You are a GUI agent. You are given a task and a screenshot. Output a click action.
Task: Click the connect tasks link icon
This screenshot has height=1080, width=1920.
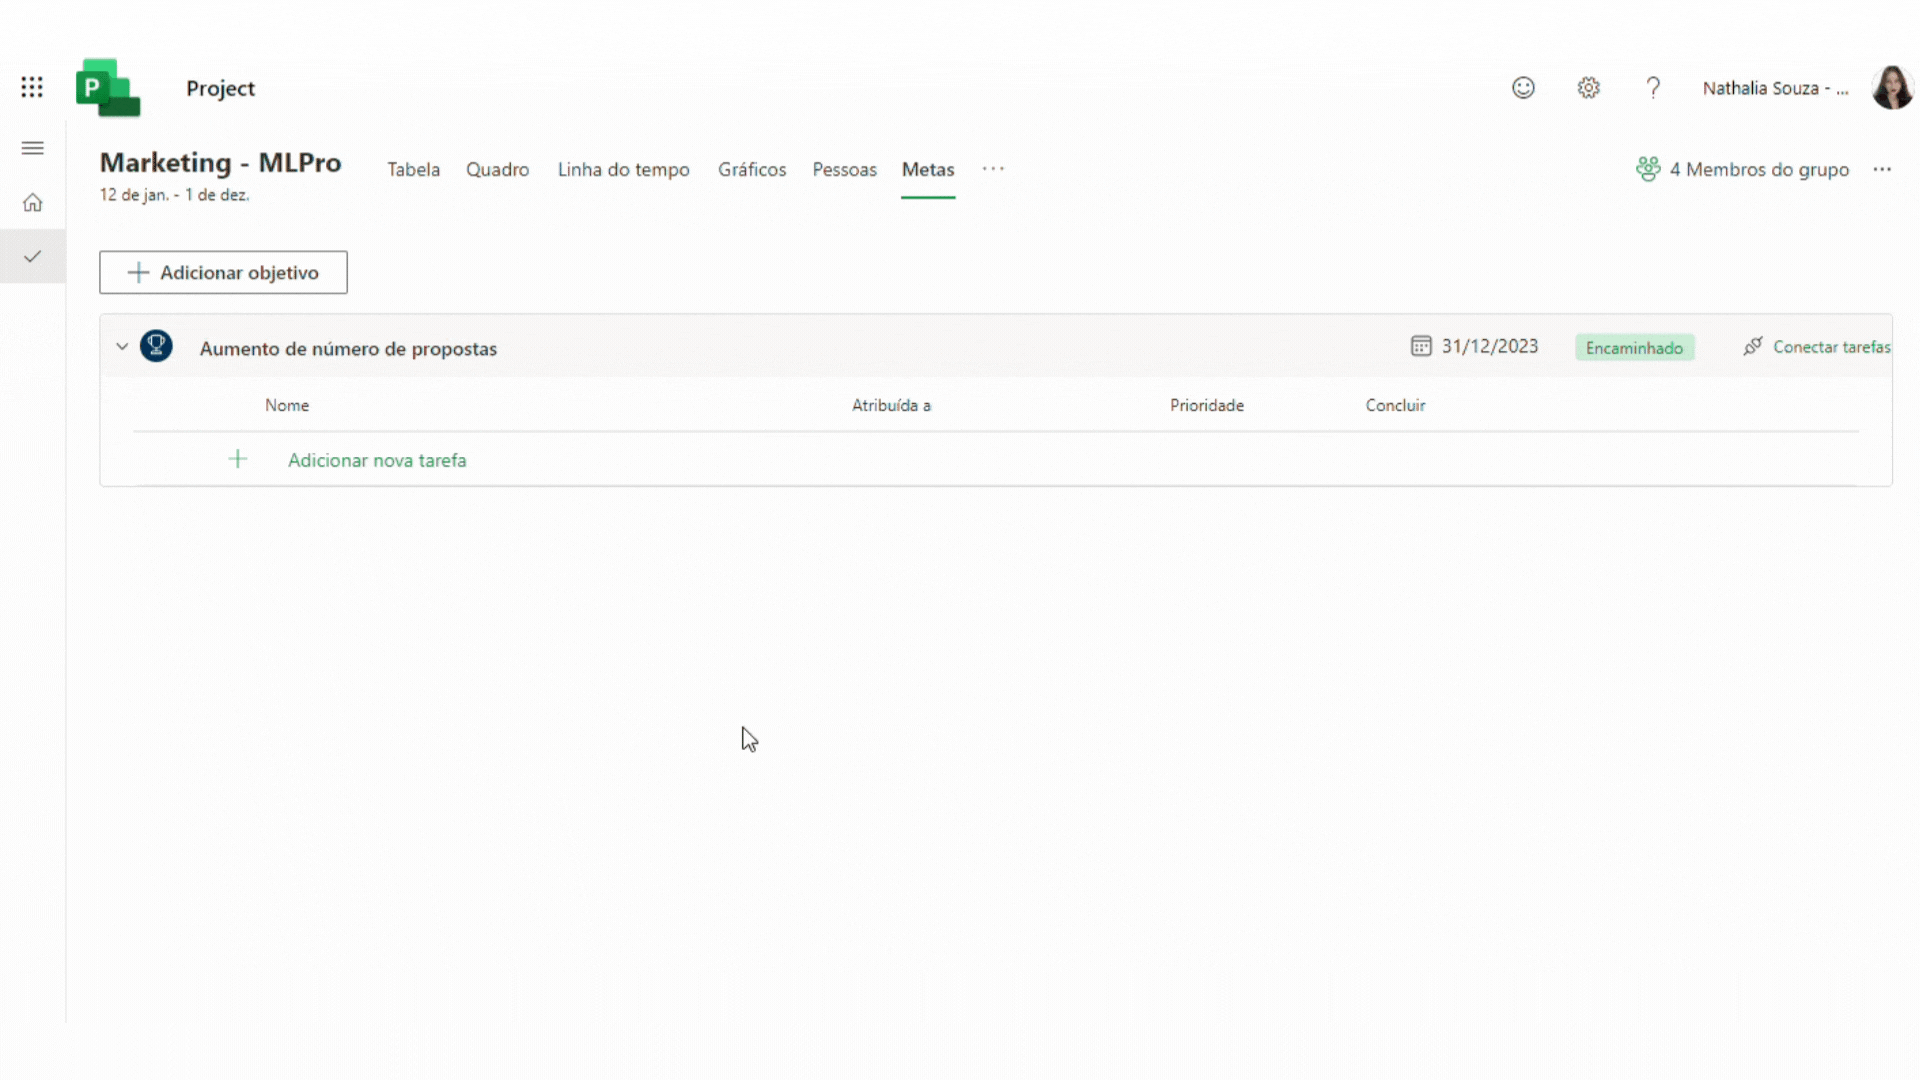tap(1753, 346)
